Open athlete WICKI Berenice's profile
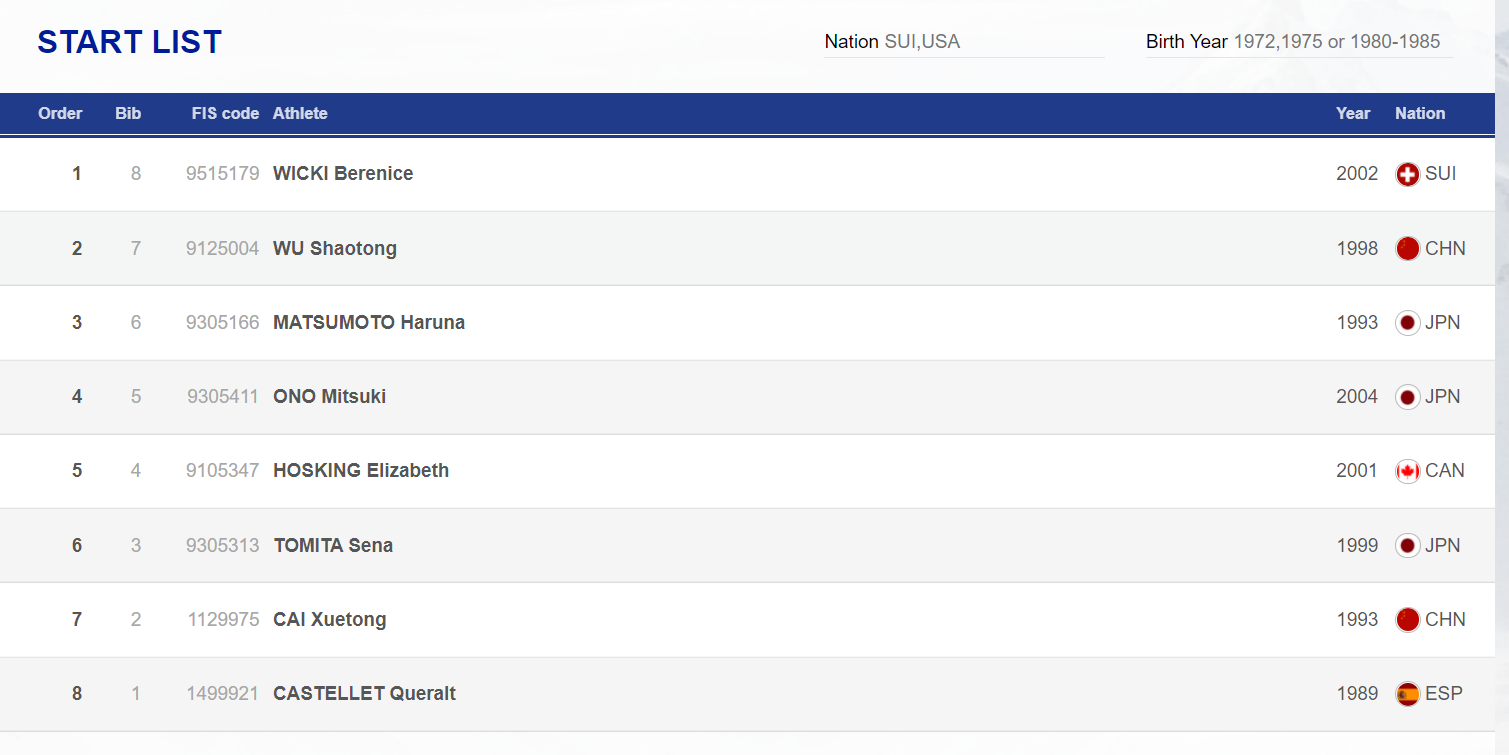Screen dimensions: 1509x755 pyautogui.click(x=343, y=174)
